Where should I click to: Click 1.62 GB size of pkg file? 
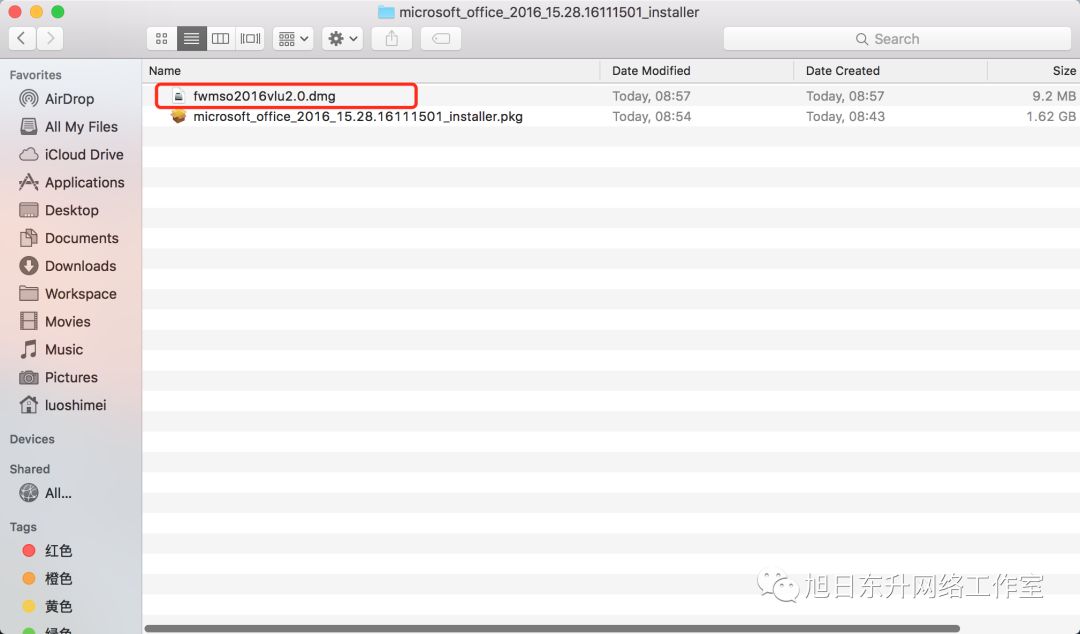[1051, 116]
